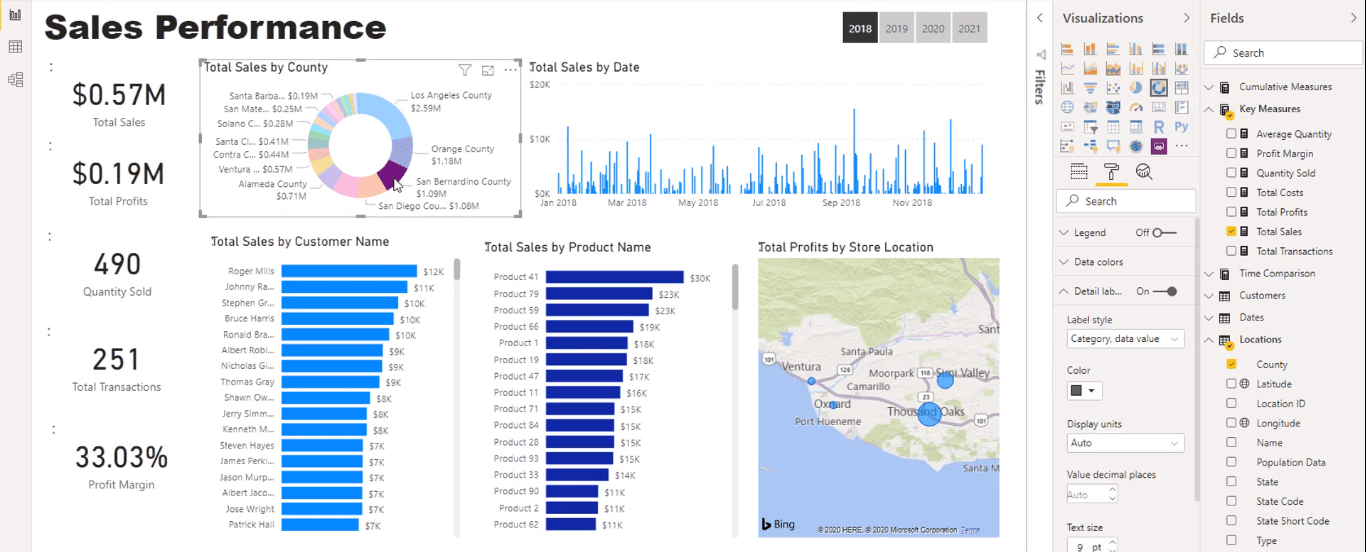Open the Analytics magnifier tab
This screenshot has height=552, width=1366.
pos(1144,172)
